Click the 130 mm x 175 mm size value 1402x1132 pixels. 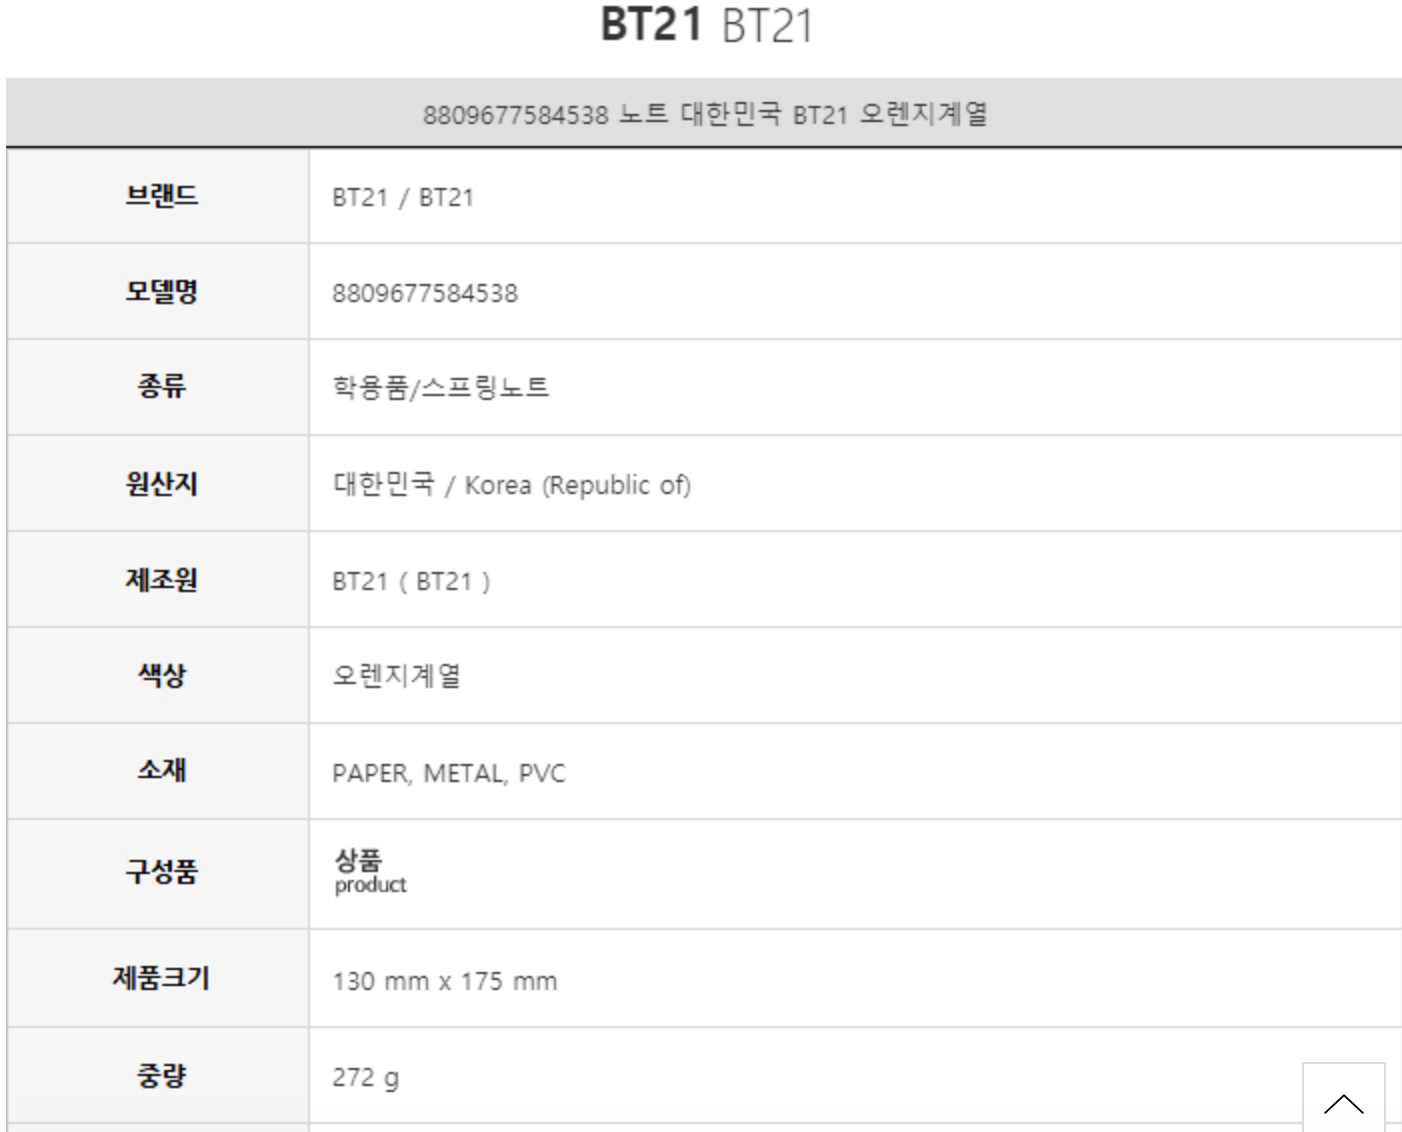click(445, 981)
